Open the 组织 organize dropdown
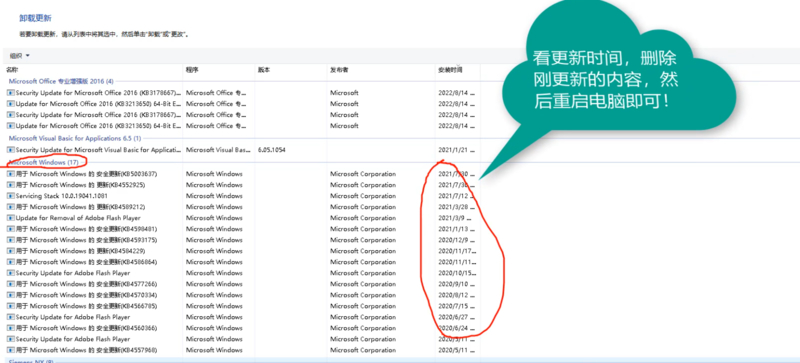The image size is (800, 363). coord(20,56)
